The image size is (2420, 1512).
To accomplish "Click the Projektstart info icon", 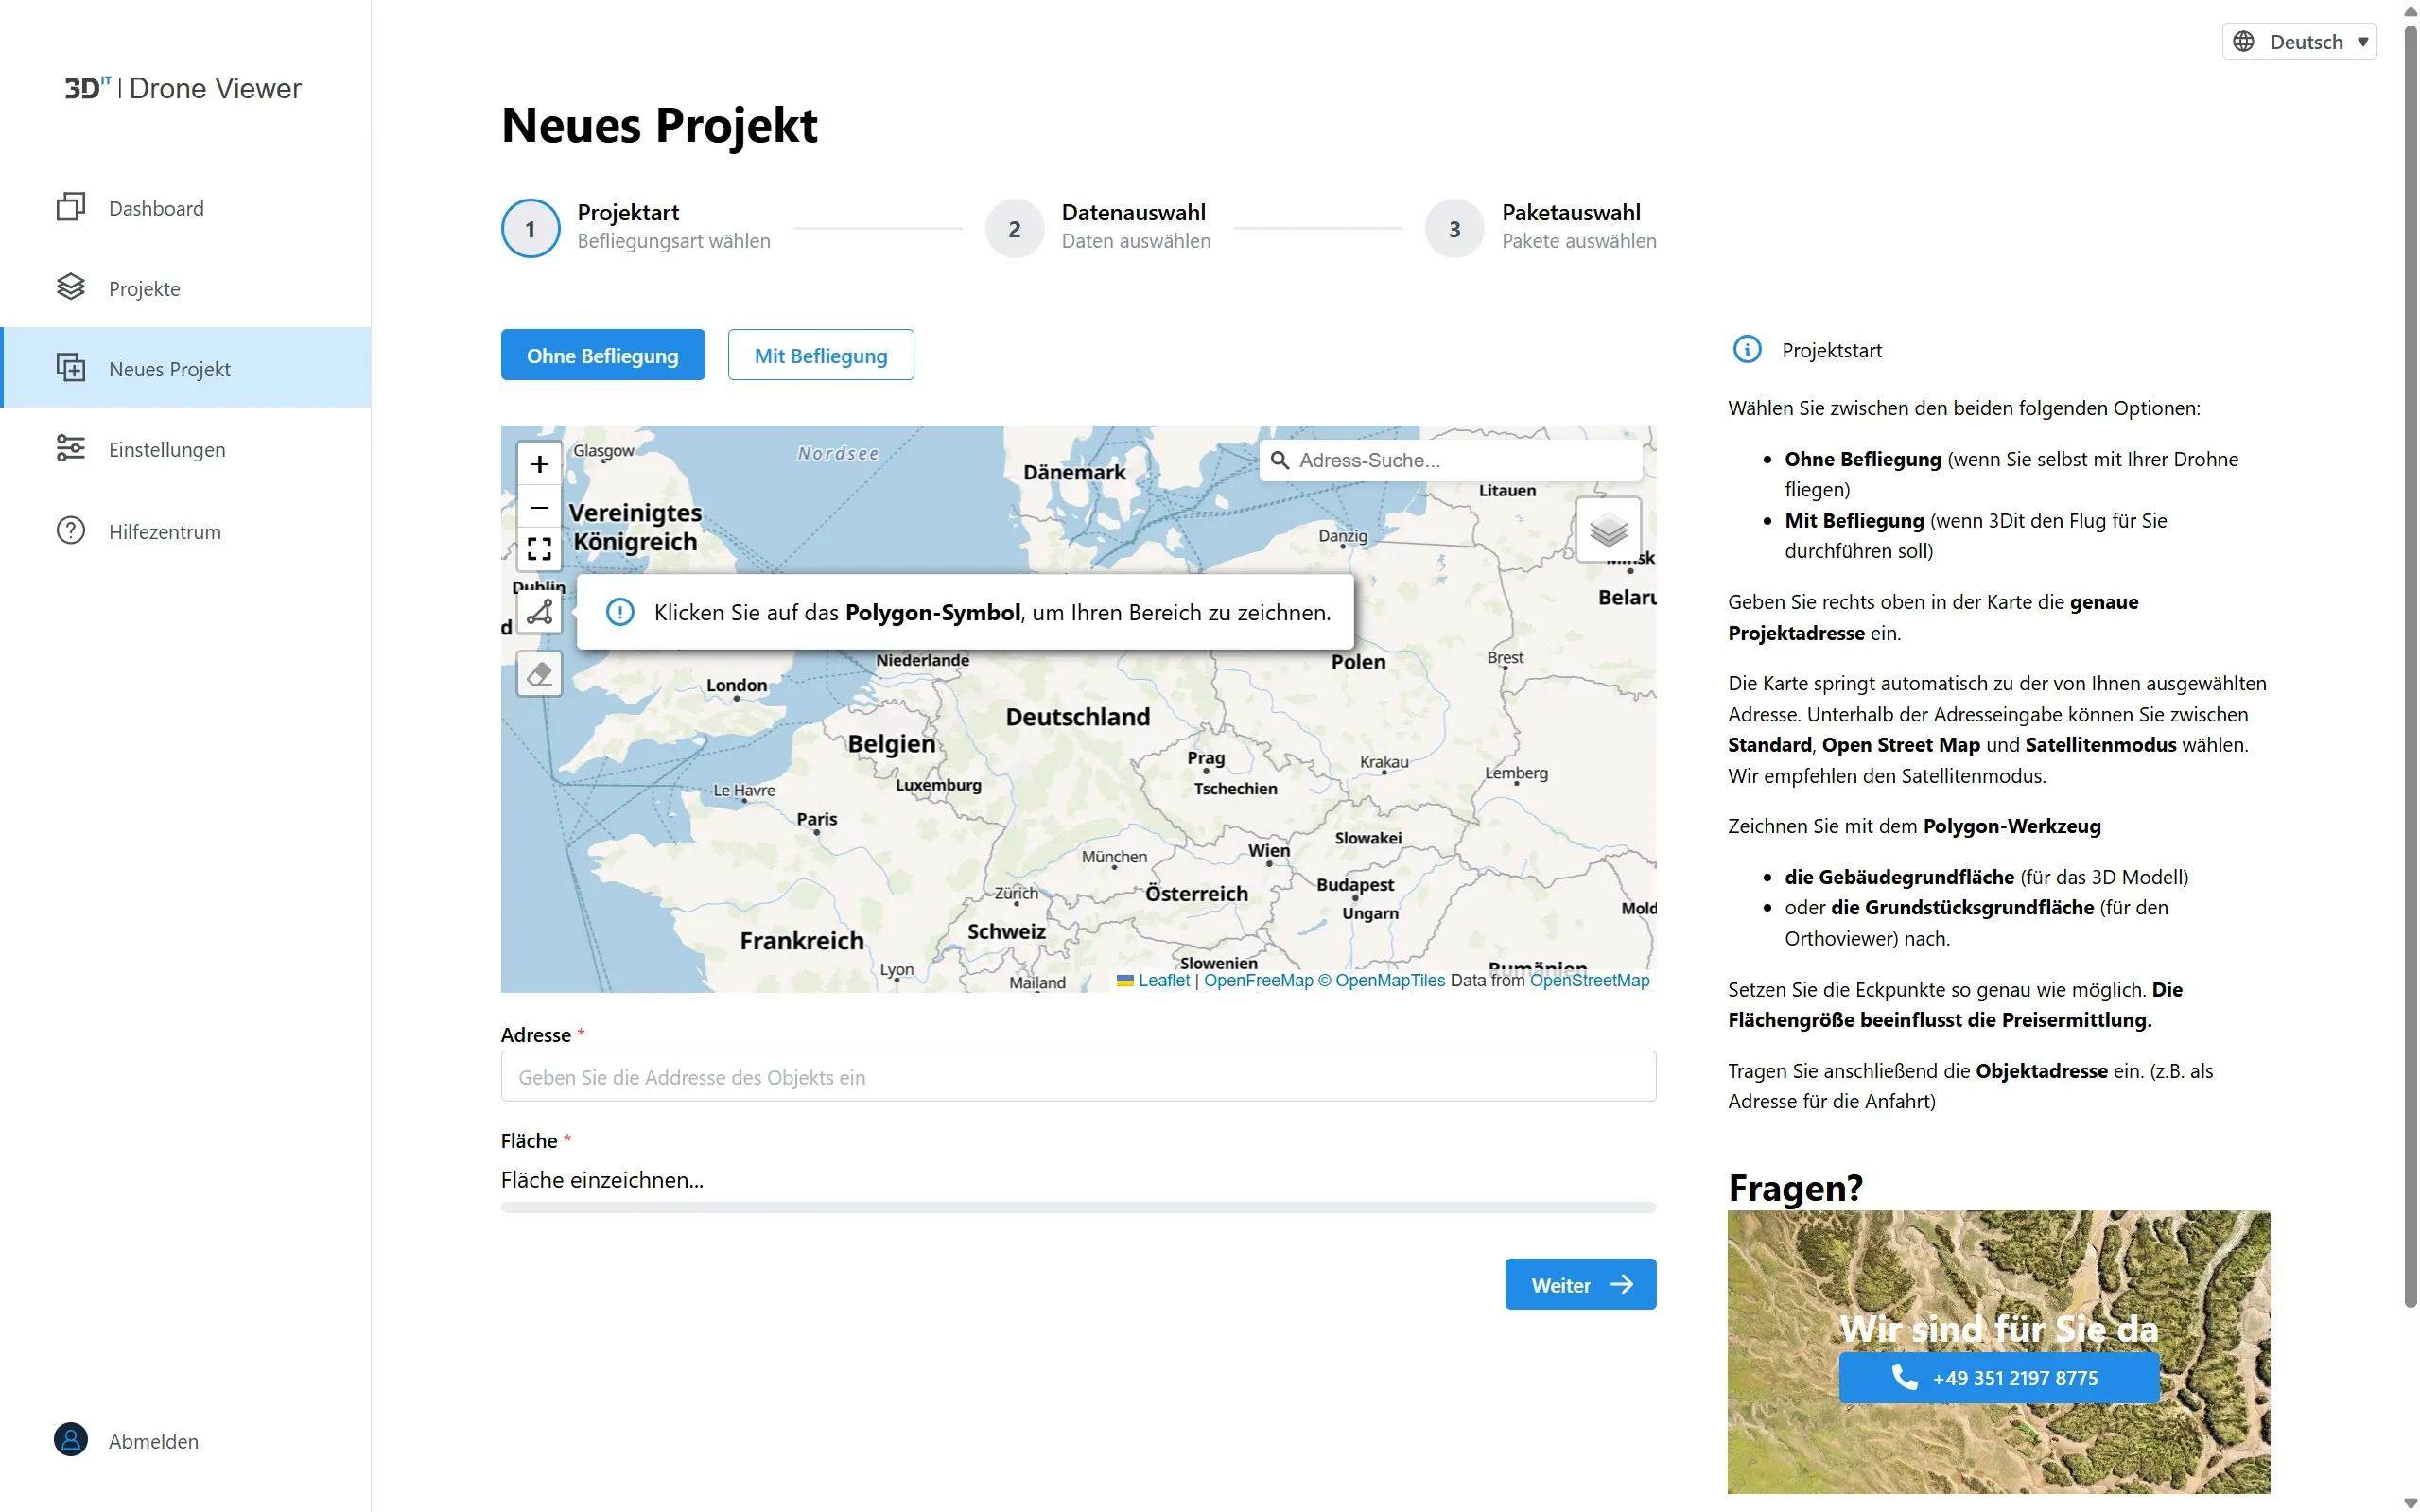I will click(1746, 350).
